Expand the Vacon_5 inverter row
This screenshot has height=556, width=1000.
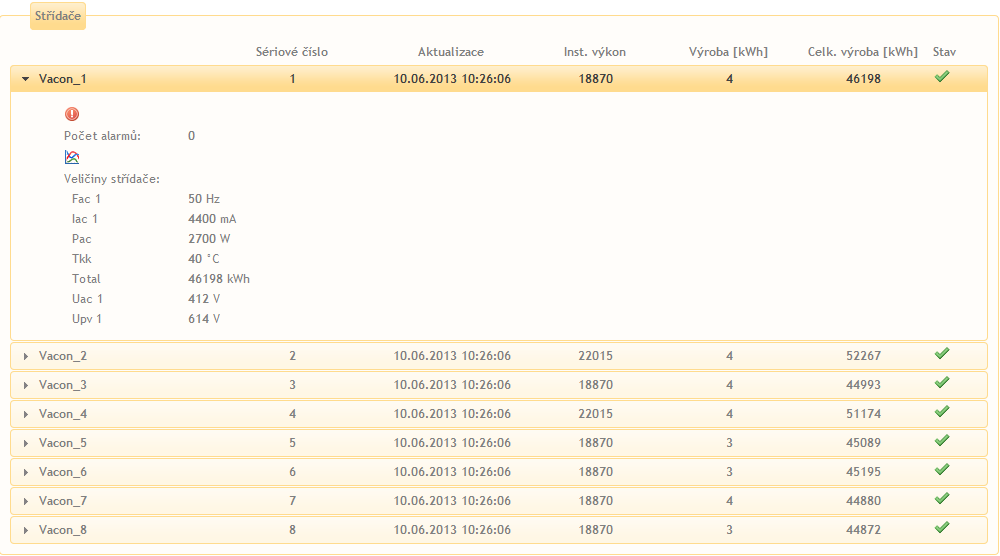click(26, 443)
